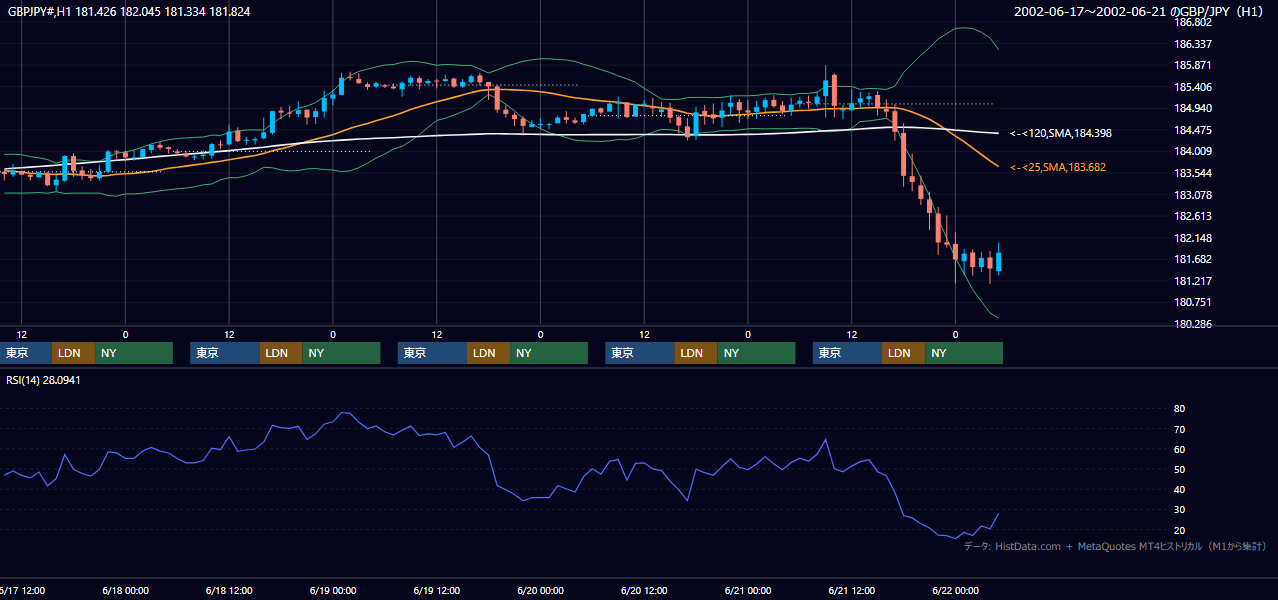The image size is (1278, 600).
Task: Click the 180.751 price axis label
Action: (x=1193, y=302)
